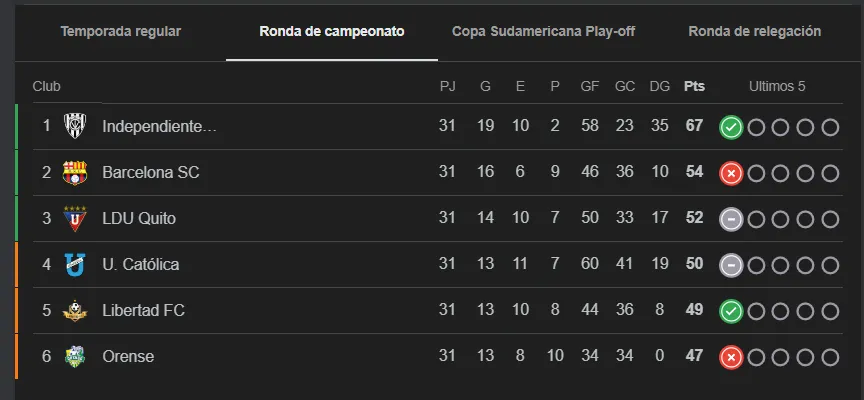The image size is (864, 400).
Task: Click Orense's red loss result icon
Action: (x=731, y=357)
